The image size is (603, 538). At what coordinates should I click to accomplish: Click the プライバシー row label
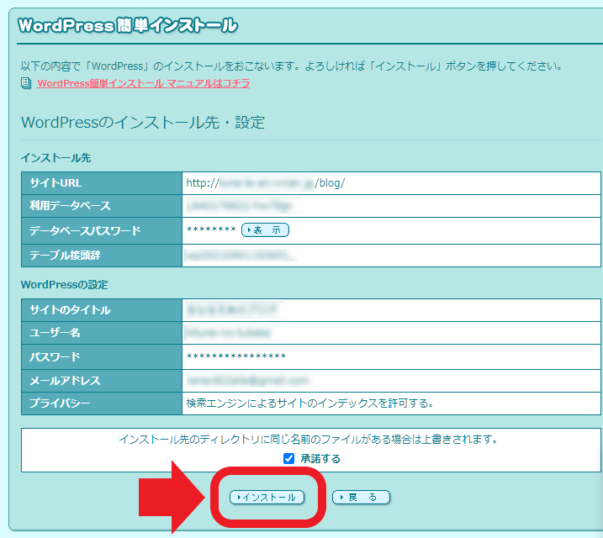tap(60, 403)
